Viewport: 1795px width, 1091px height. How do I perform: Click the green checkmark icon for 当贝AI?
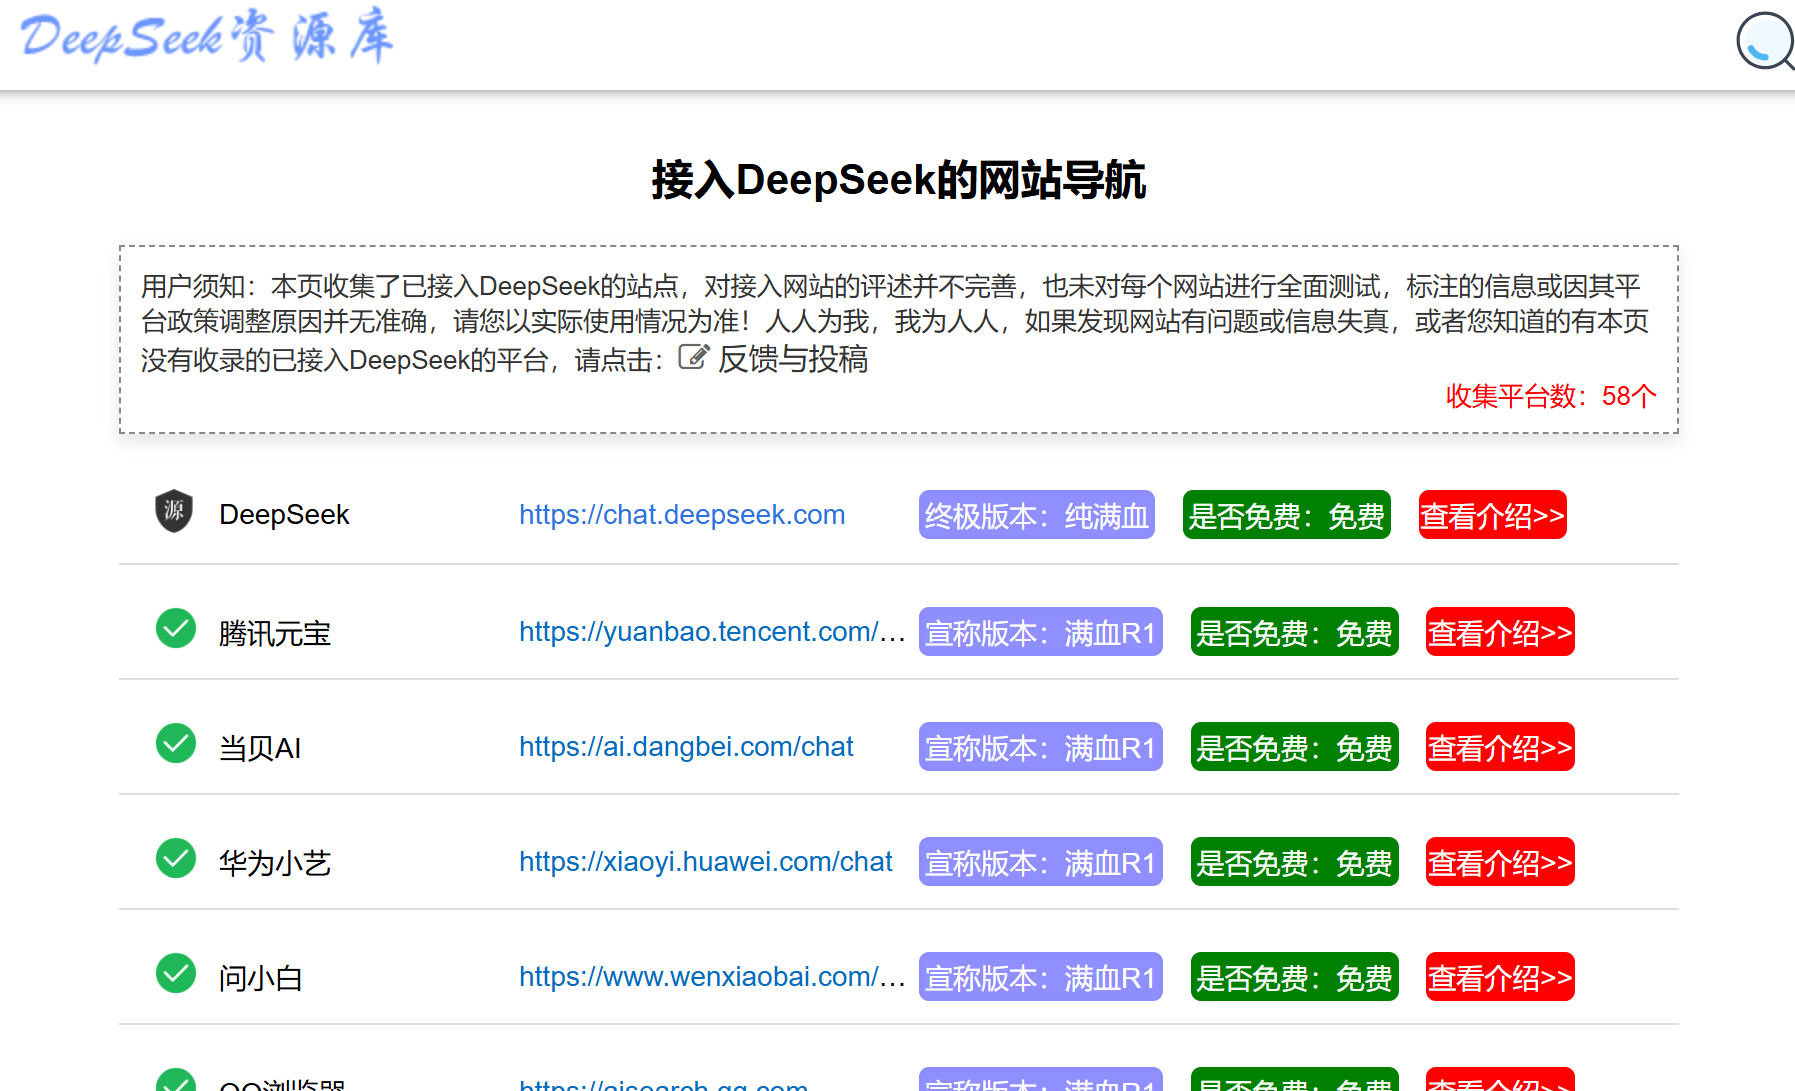176,743
